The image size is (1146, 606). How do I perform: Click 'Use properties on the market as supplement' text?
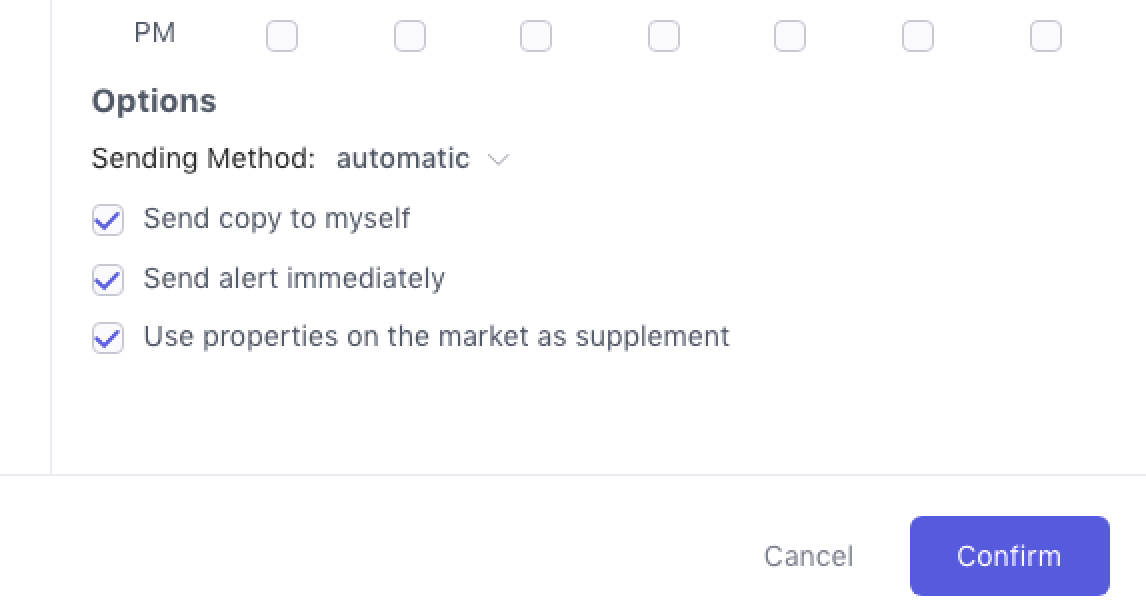coord(437,336)
